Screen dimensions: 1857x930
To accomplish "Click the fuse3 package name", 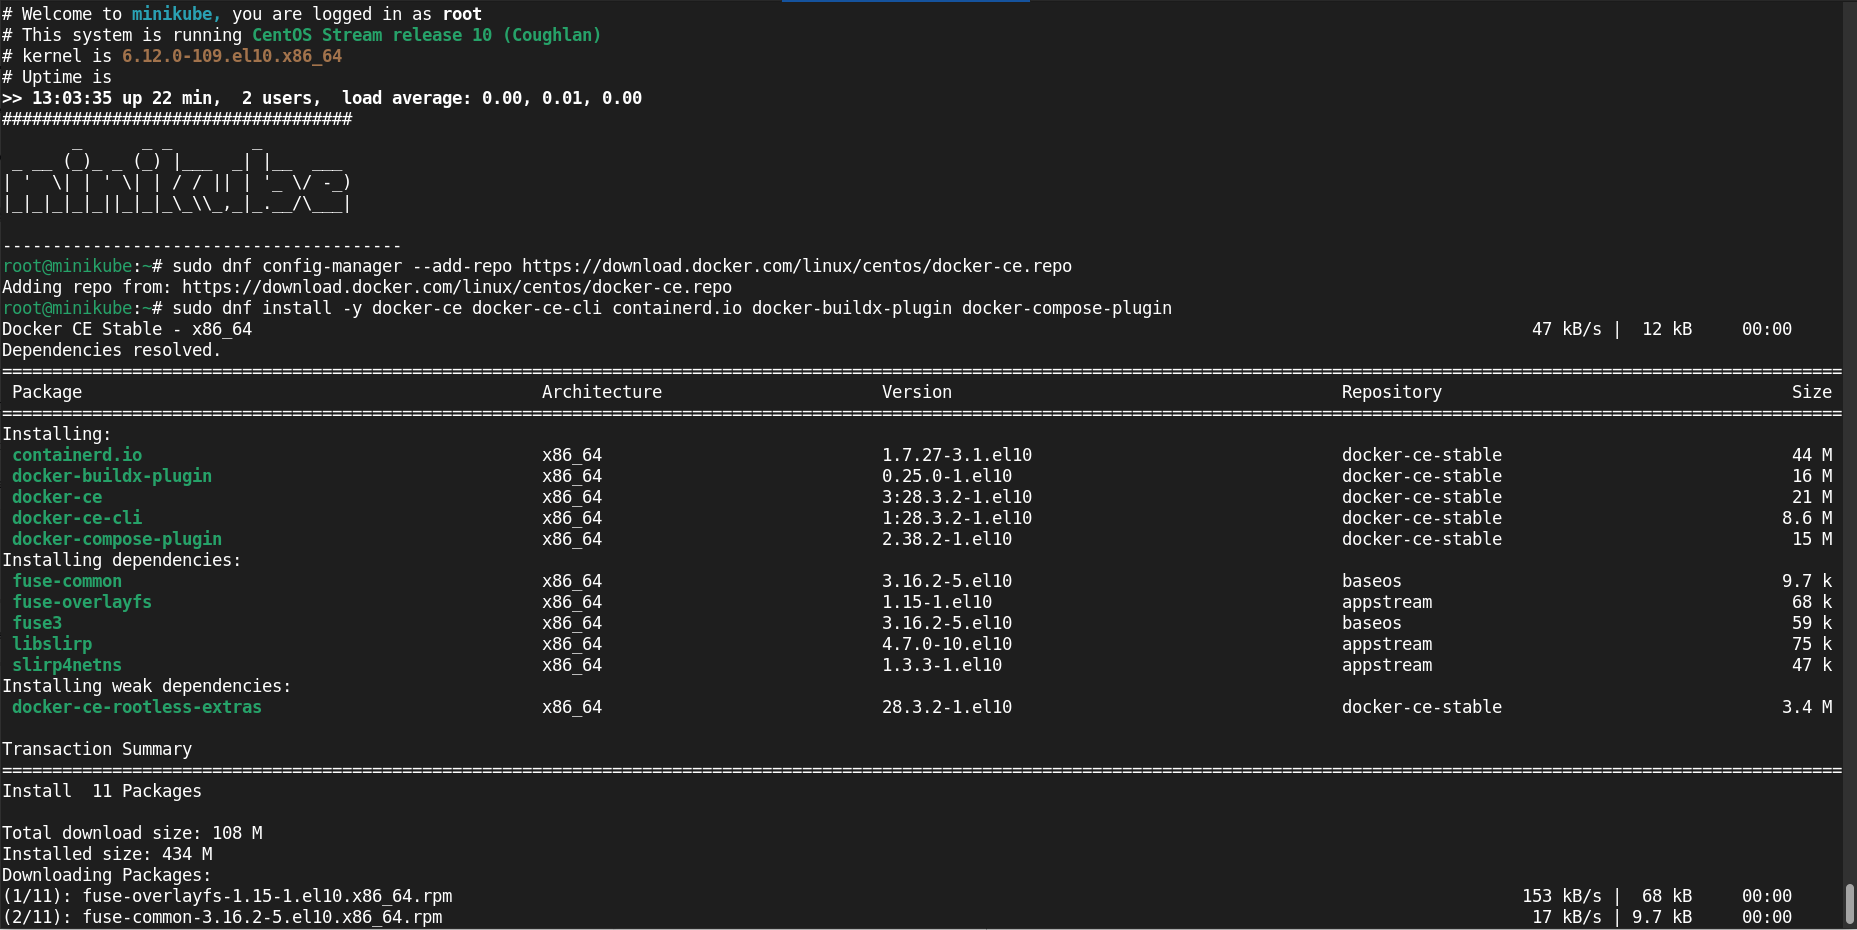I will pyautogui.click(x=37, y=623).
